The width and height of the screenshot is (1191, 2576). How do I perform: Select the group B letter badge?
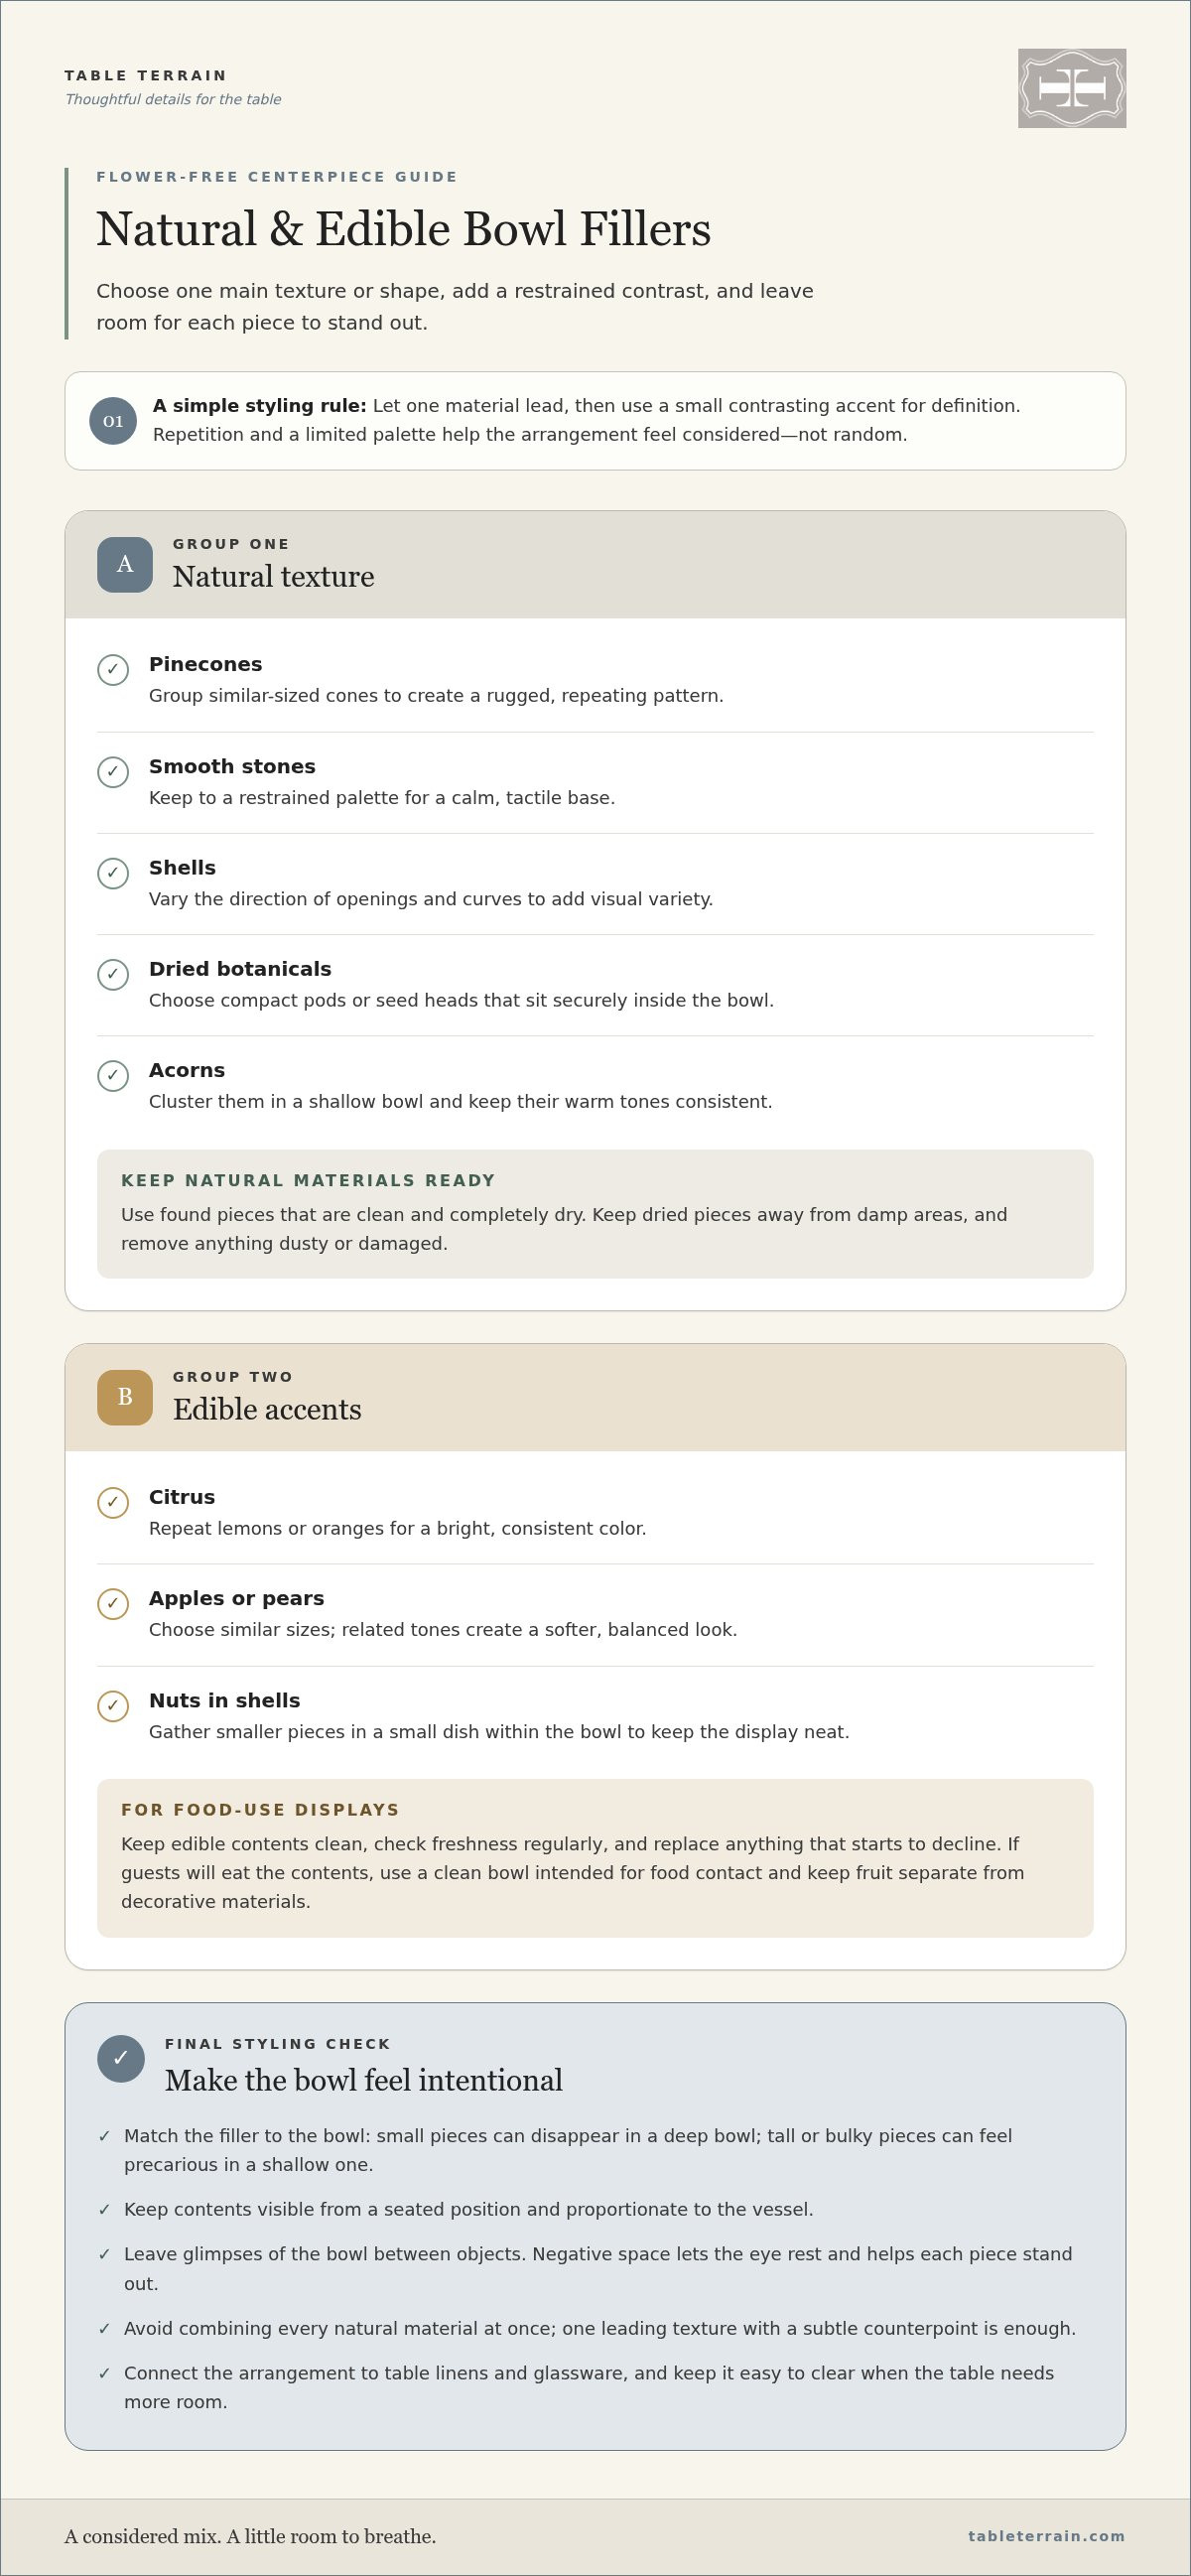(x=125, y=1397)
